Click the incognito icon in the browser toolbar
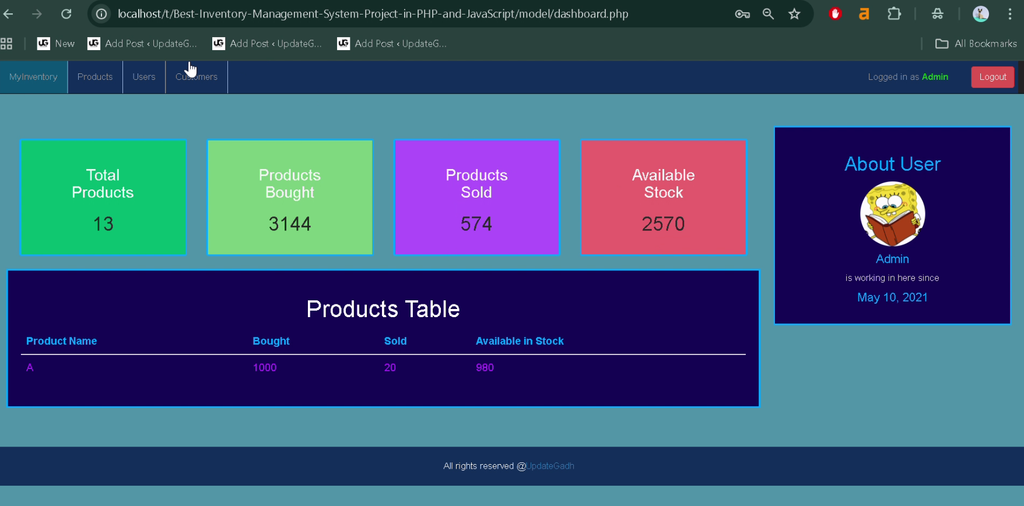 [x=937, y=14]
